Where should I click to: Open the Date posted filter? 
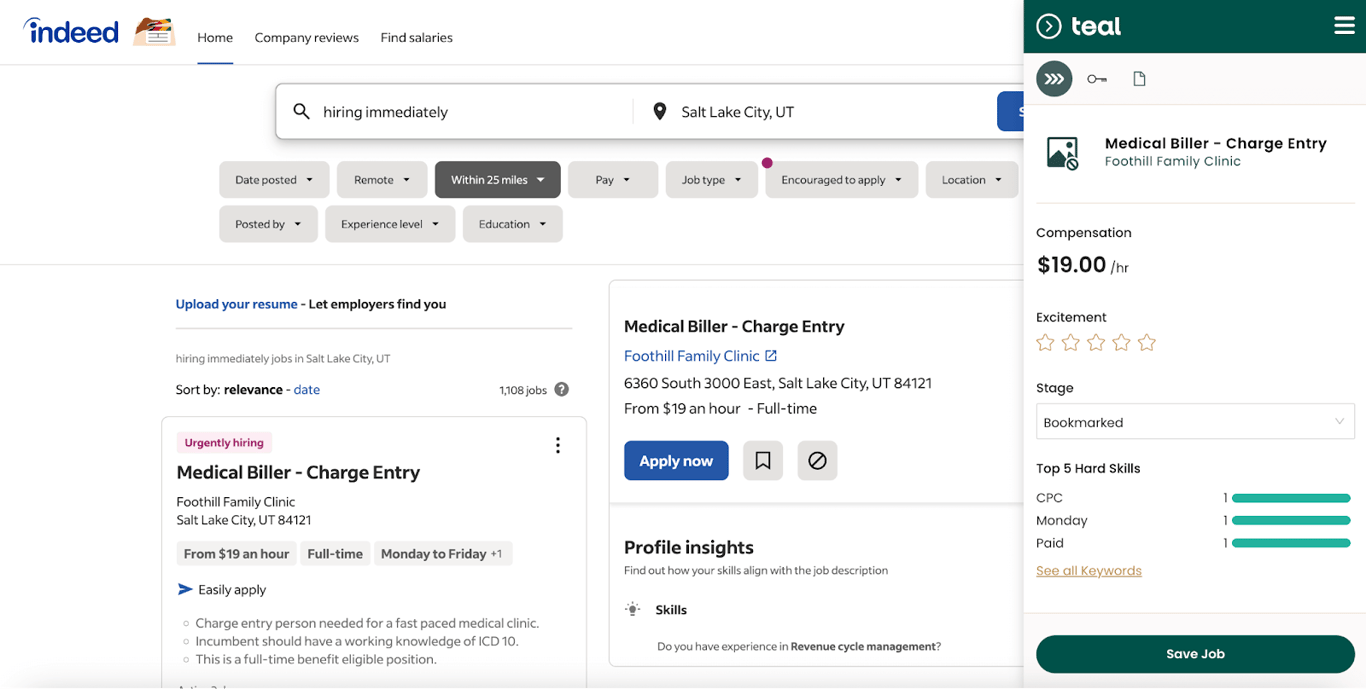click(274, 180)
